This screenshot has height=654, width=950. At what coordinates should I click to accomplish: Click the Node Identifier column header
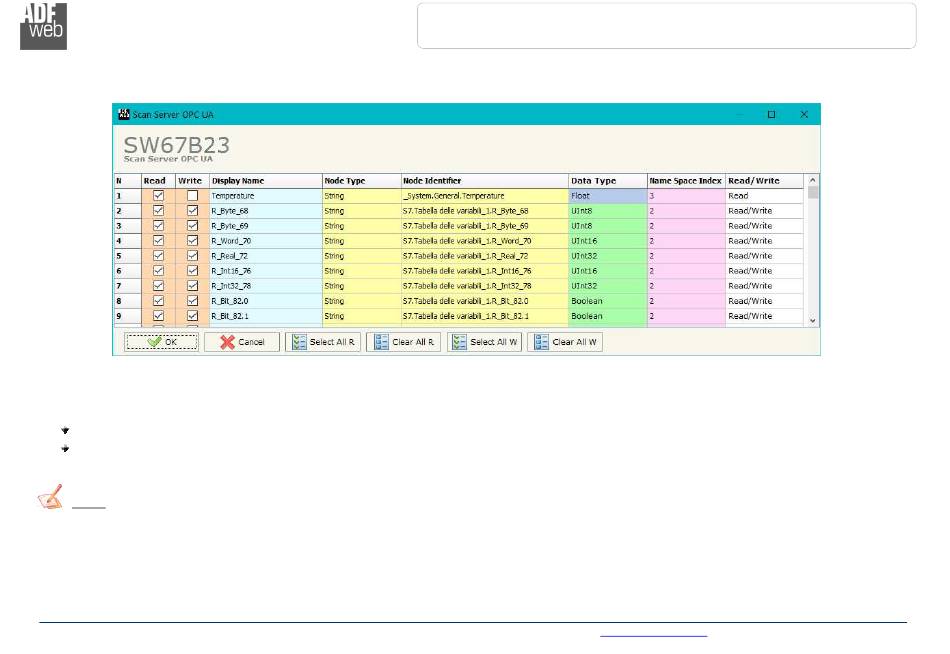[x=484, y=181]
